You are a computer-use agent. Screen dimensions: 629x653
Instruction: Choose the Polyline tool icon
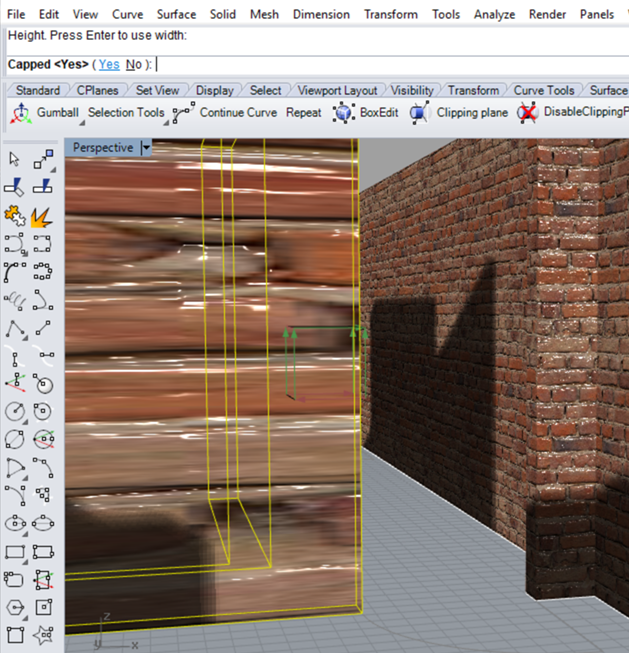click(x=15, y=328)
